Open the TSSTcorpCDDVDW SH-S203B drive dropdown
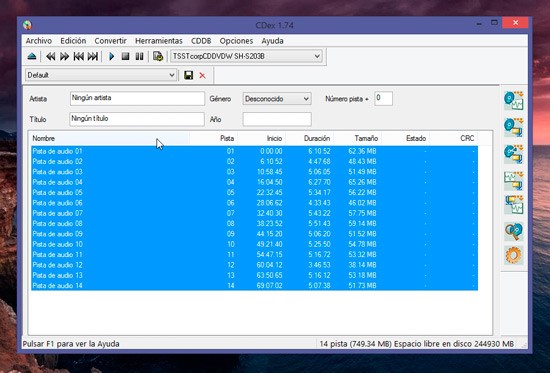 tap(246, 56)
